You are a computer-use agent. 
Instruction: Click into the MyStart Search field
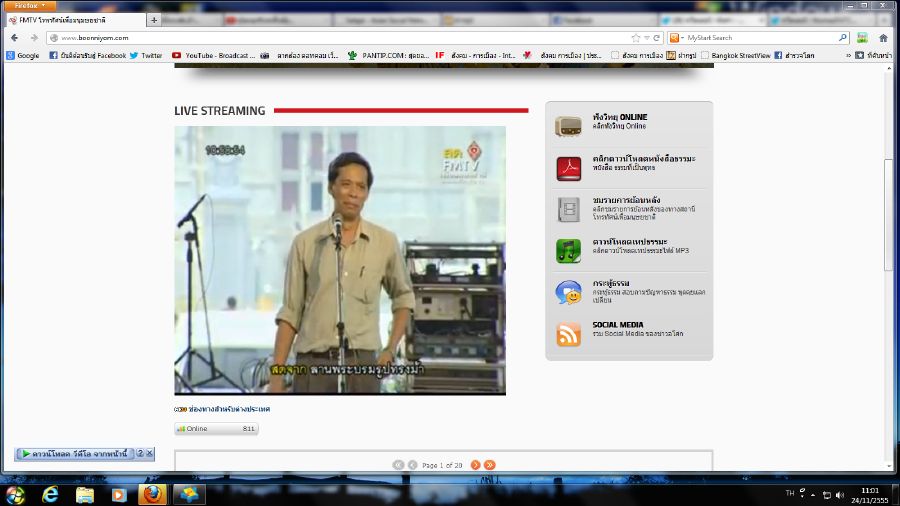761,38
